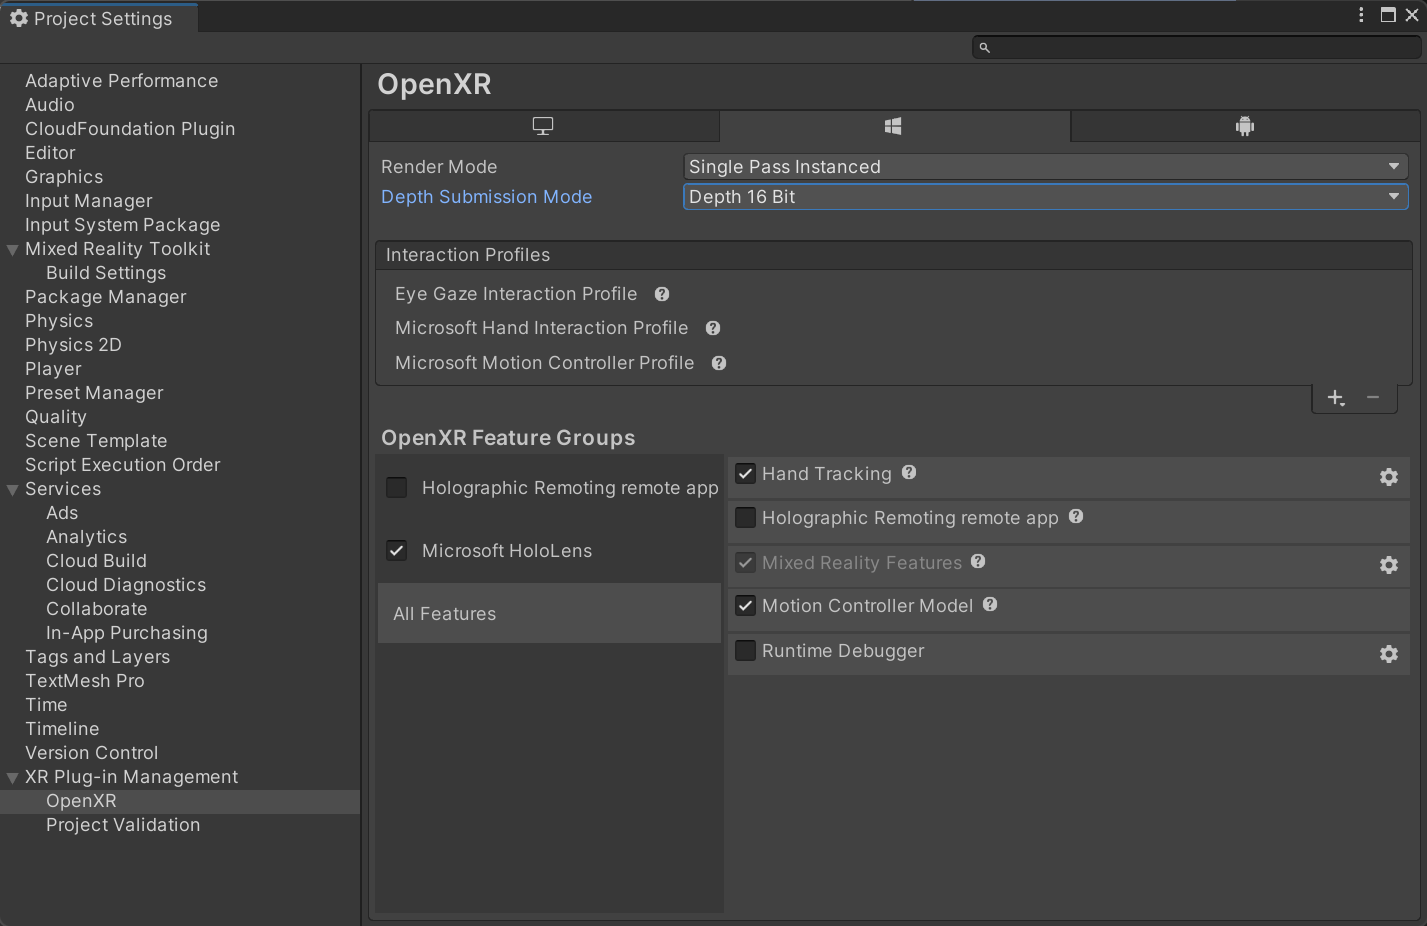Open help for Microsoft Hand Interaction Profile

713,328
